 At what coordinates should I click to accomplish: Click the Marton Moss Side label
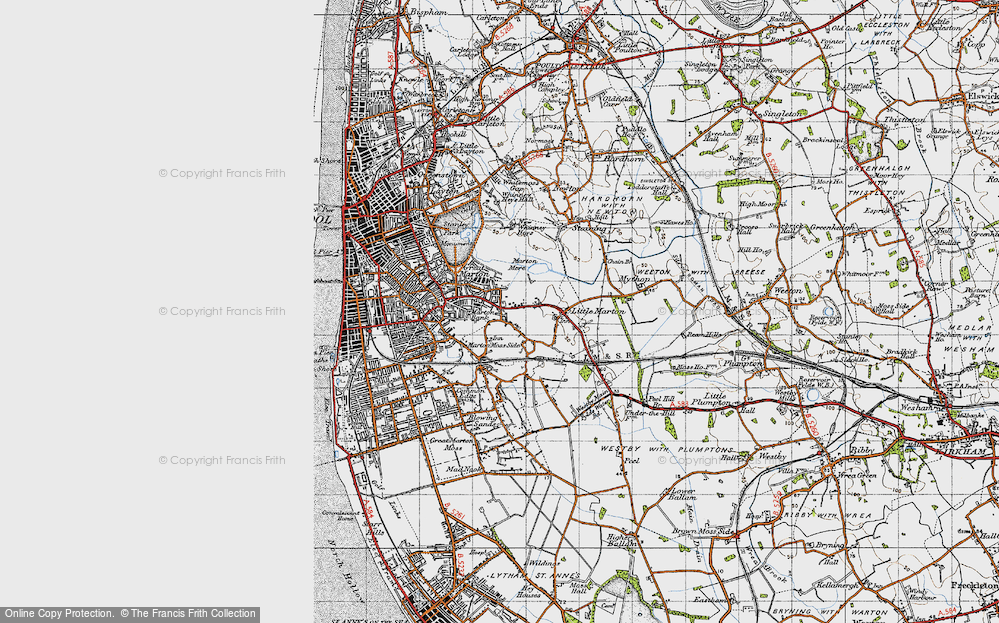(495, 345)
